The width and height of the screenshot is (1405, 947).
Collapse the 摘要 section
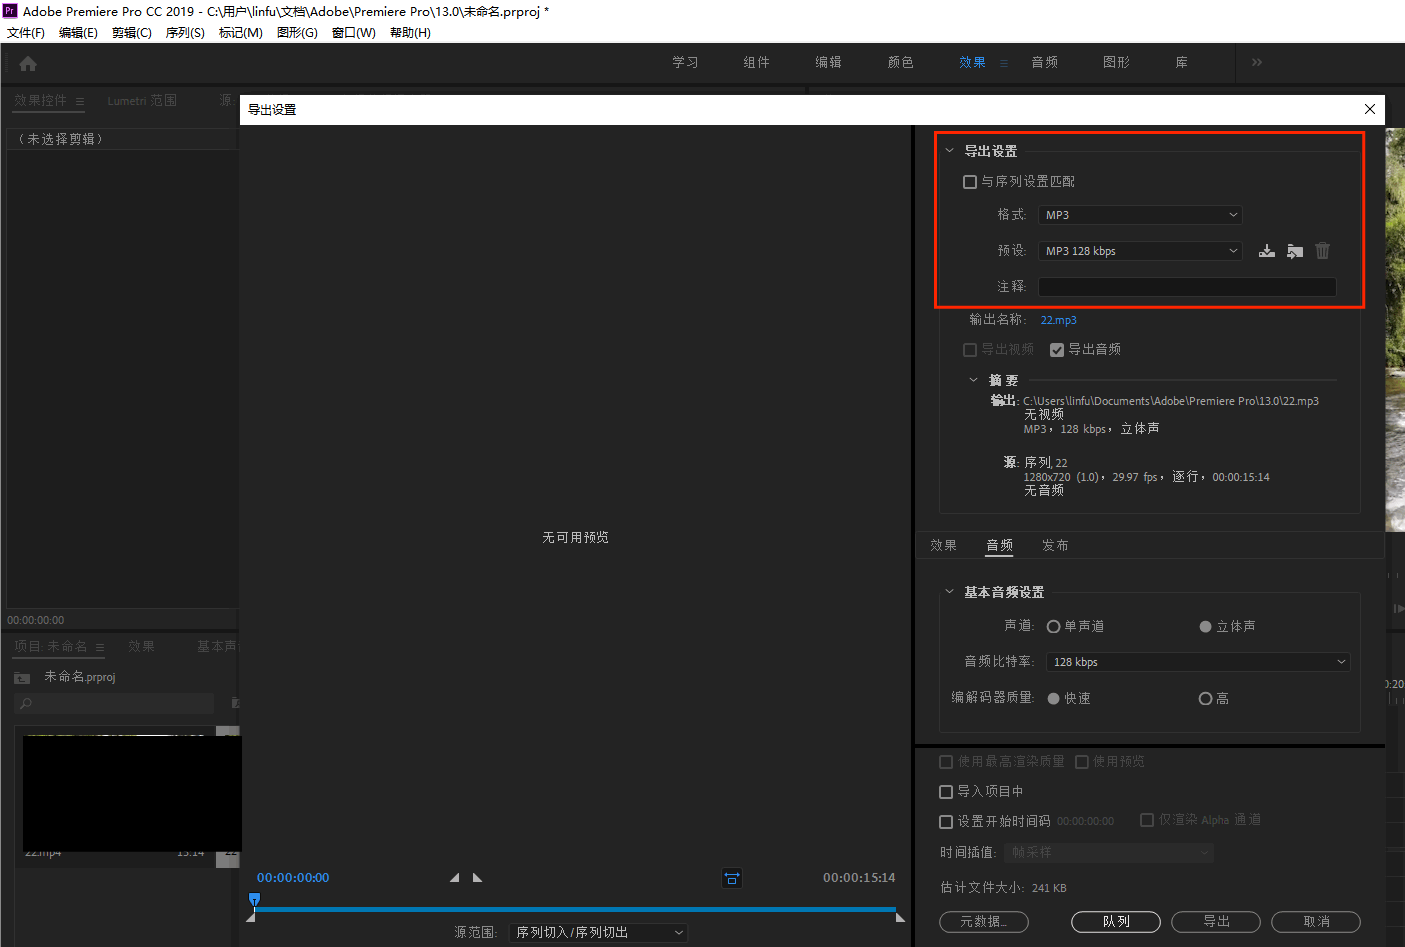point(973,380)
